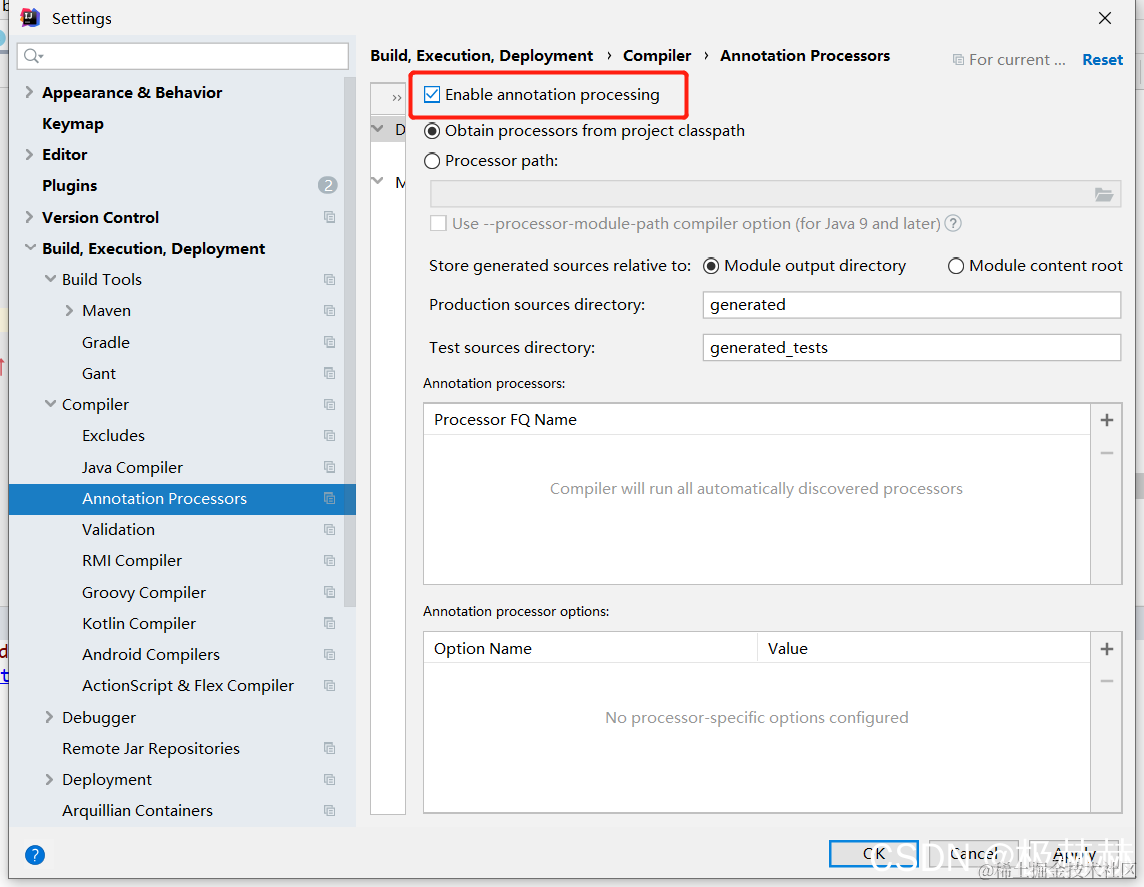Click the project-level icon beside Compiler
Screen dimensions: 1144x887
pyautogui.click(x=330, y=405)
